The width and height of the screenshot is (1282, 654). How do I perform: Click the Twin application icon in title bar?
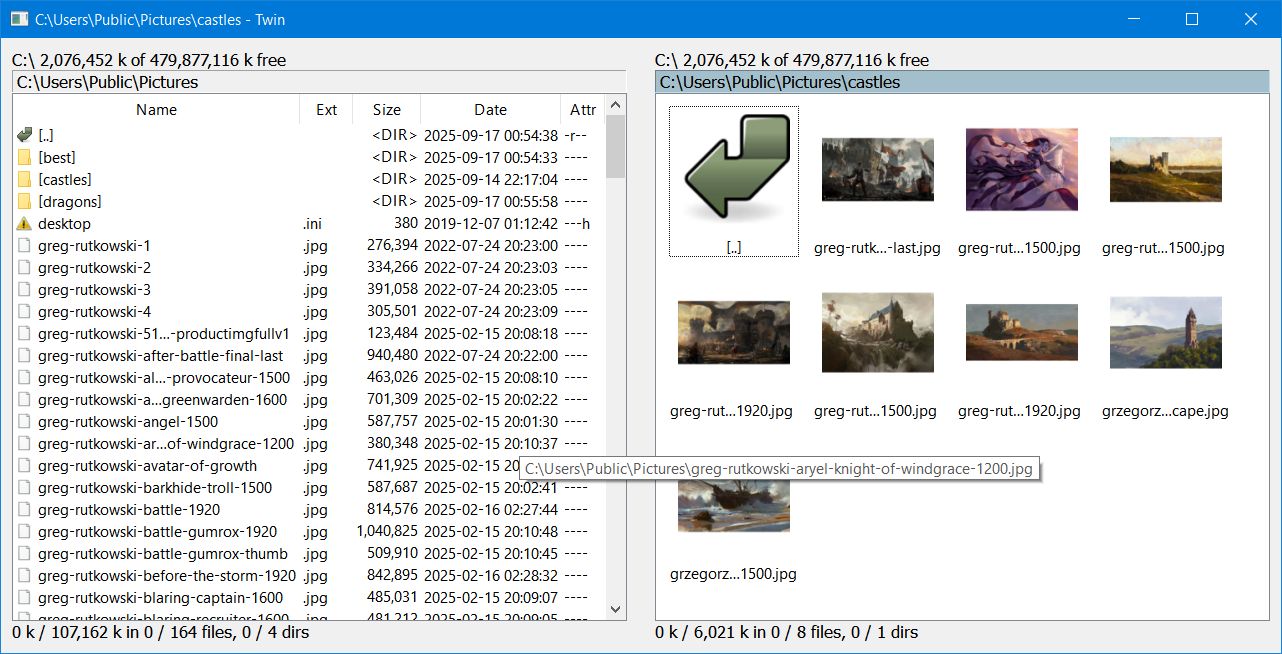19,19
